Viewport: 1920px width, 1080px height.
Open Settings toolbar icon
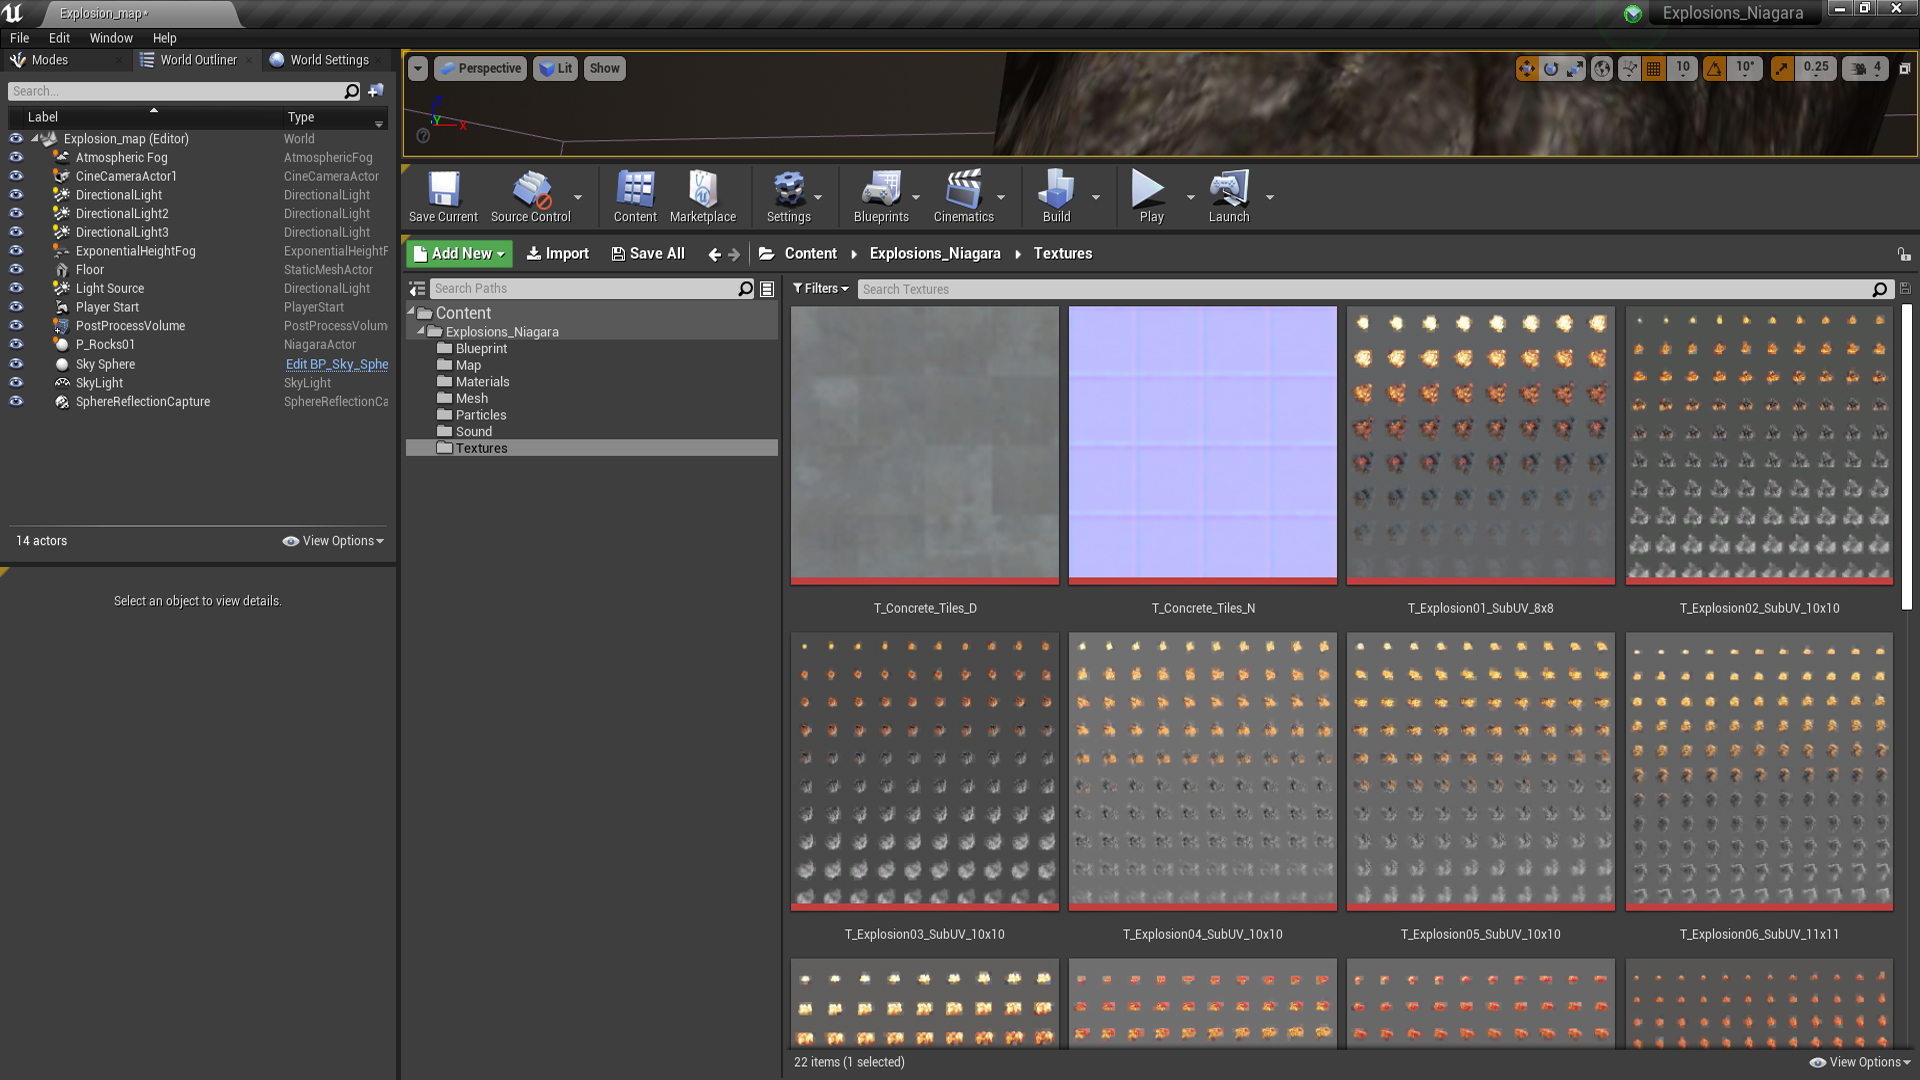pyautogui.click(x=788, y=196)
